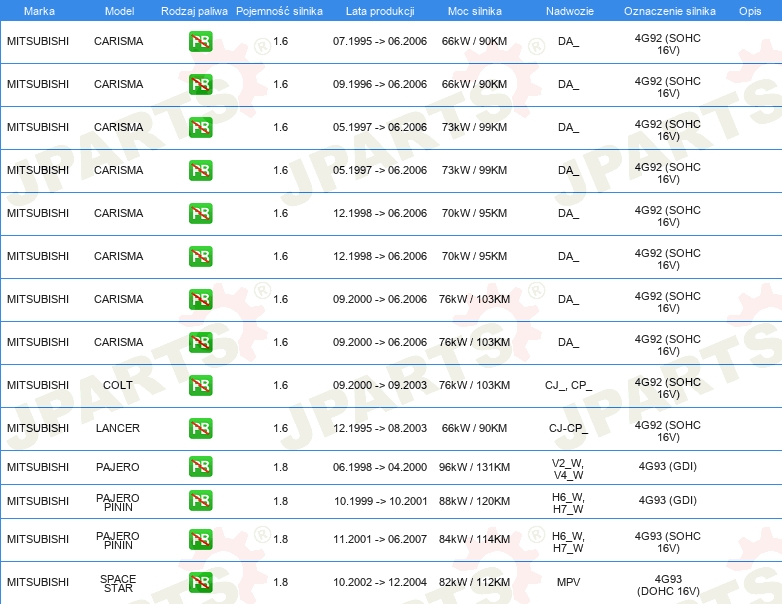Click the engine code 4G93 (SOHC 16V)

click(x=667, y=542)
